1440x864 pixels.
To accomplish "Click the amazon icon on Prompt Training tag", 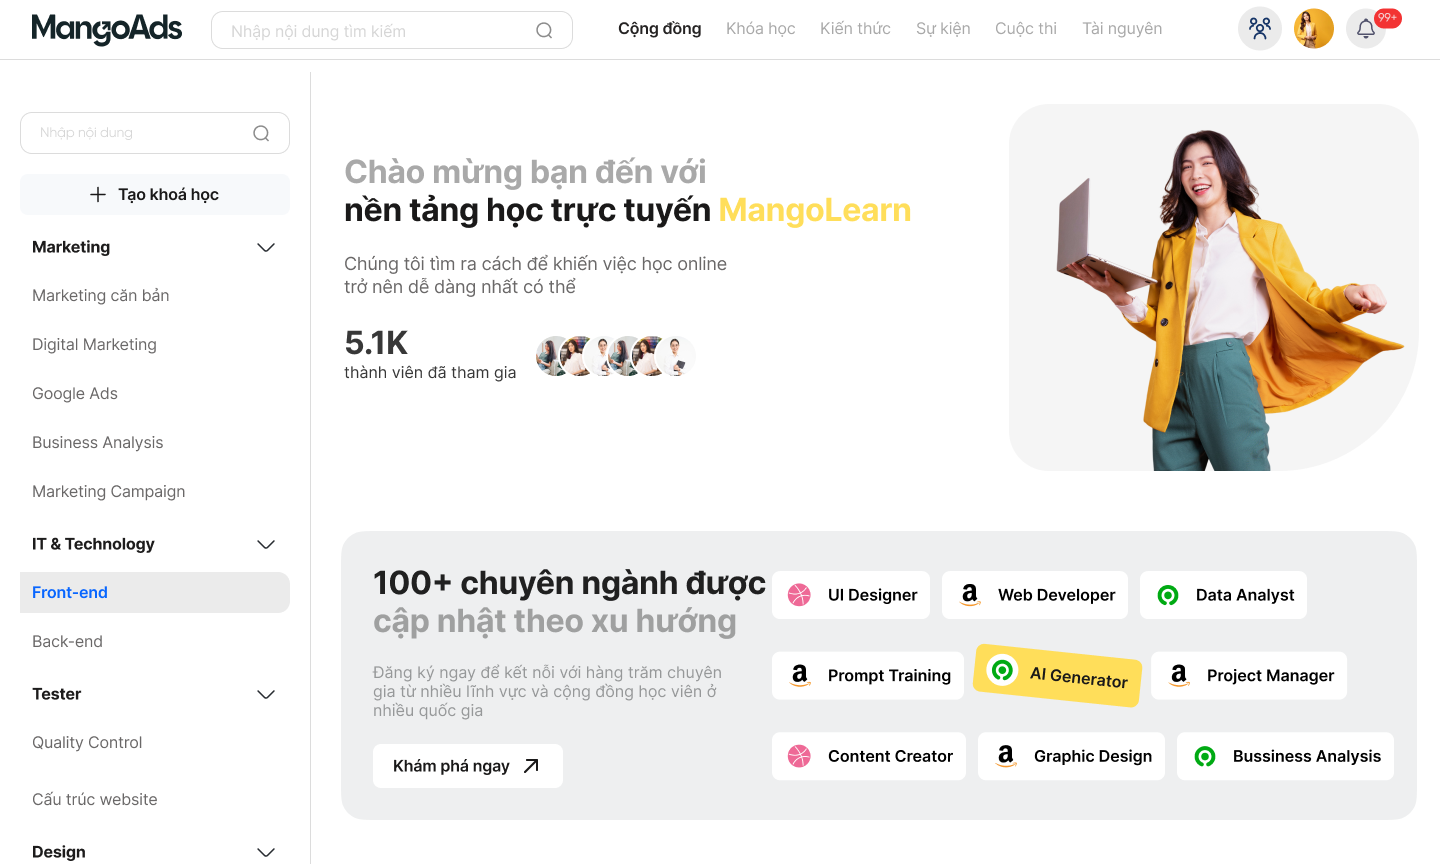I will [x=799, y=676].
